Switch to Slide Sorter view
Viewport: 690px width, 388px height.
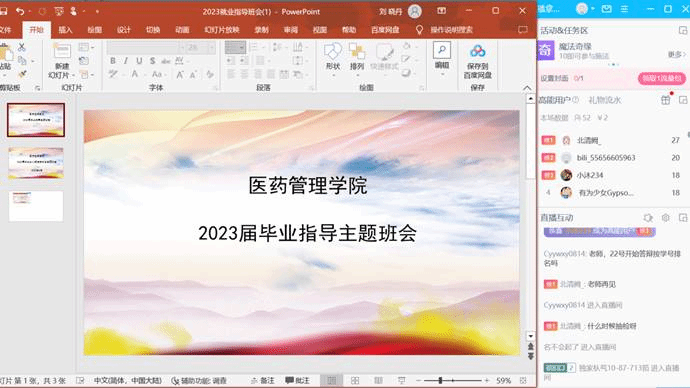pos(355,380)
